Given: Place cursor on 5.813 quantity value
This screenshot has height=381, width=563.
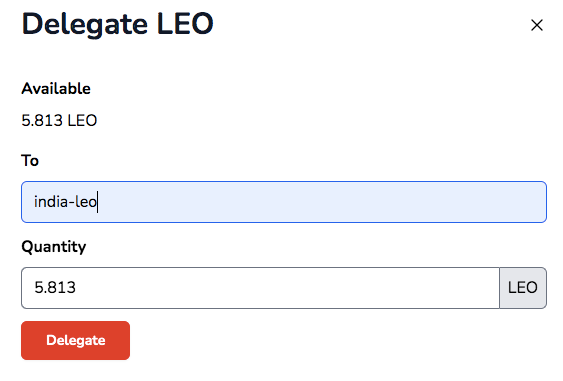Looking at the screenshot, I should point(55,288).
